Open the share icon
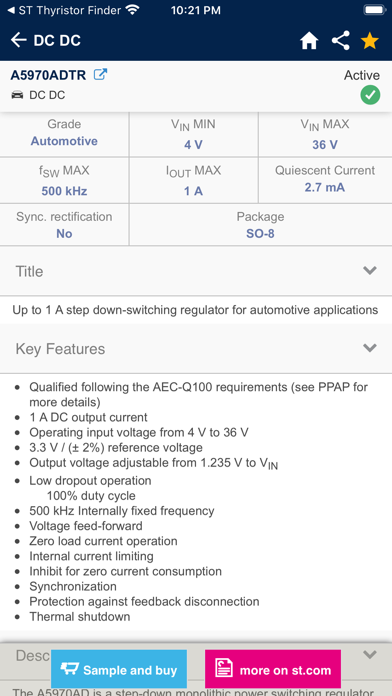 [x=341, y=41]
